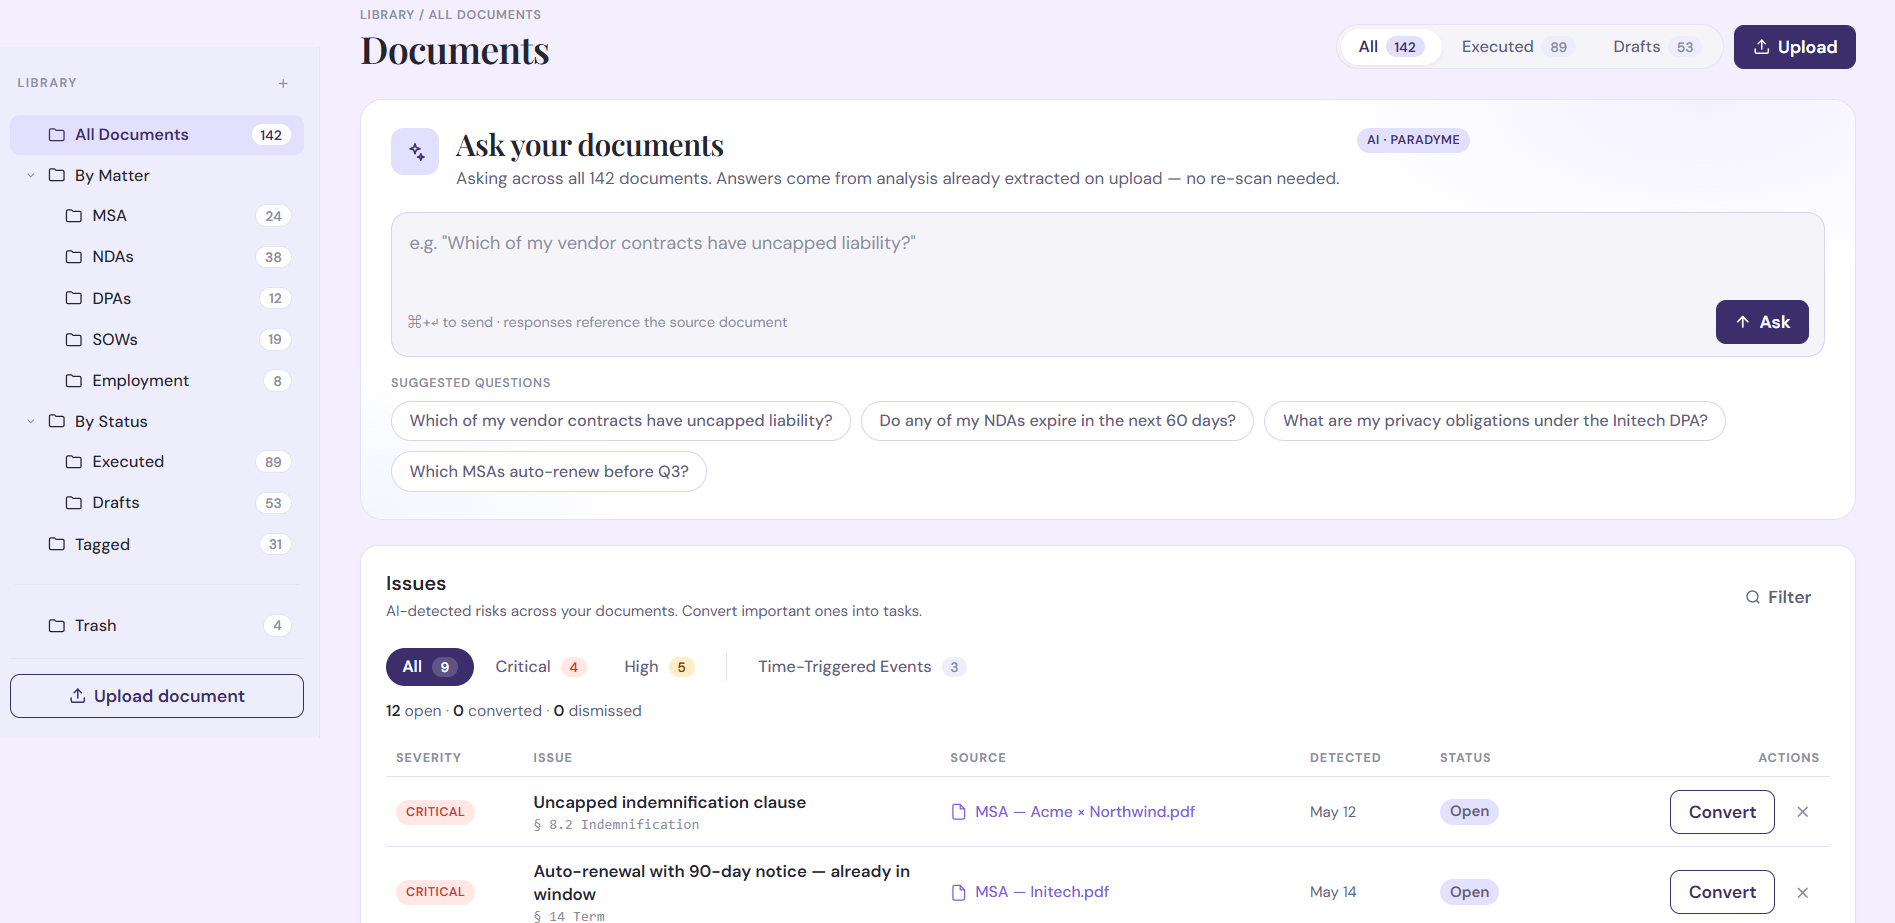Image resolution: width=1895 pixels, height=923 pixels.
Task: Open the Tagged folder
Action: (x=157, y=544)
